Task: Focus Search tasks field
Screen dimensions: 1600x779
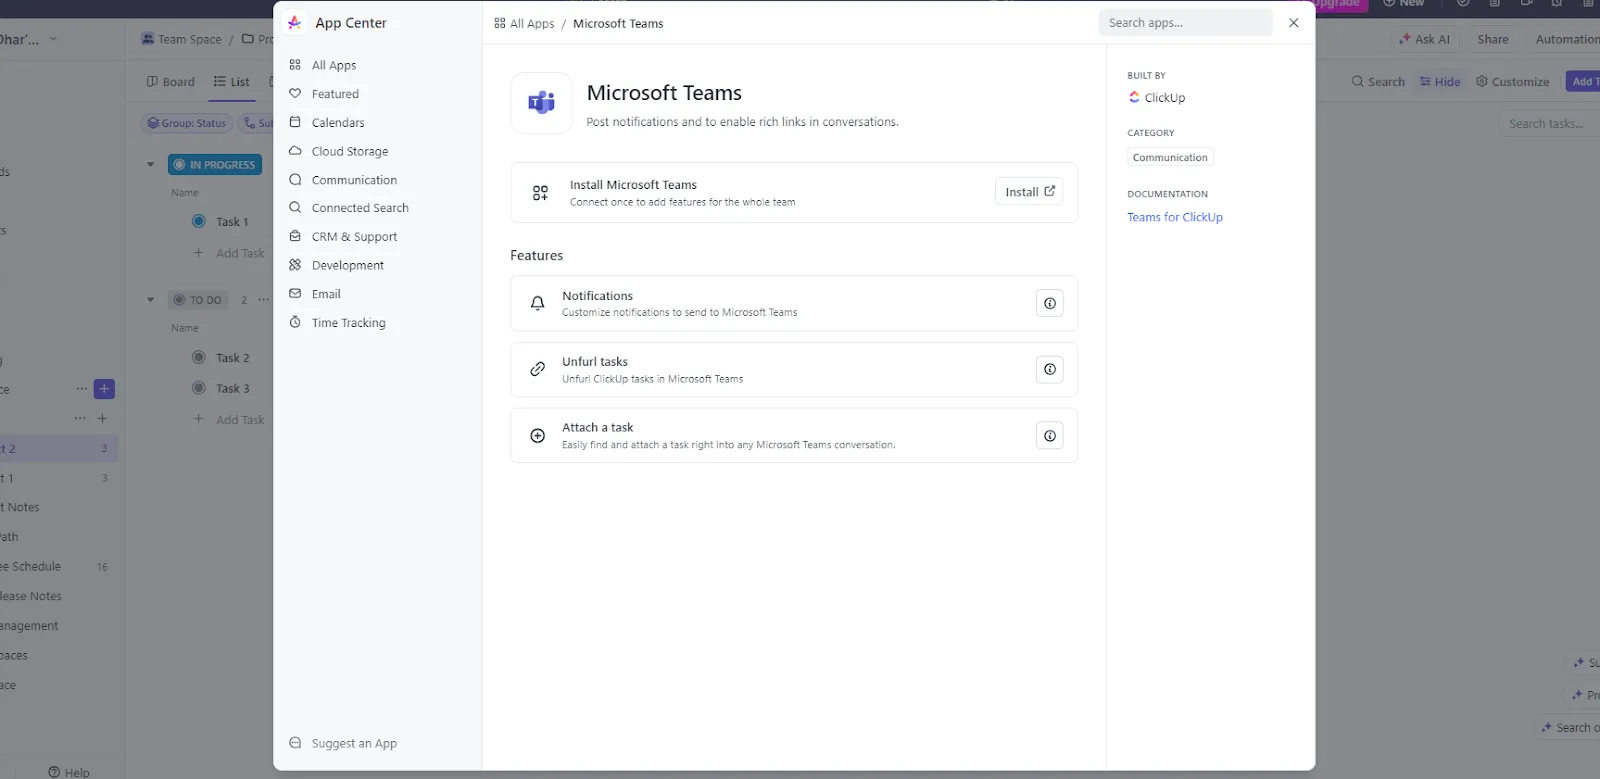Action: pos(1550,124)
